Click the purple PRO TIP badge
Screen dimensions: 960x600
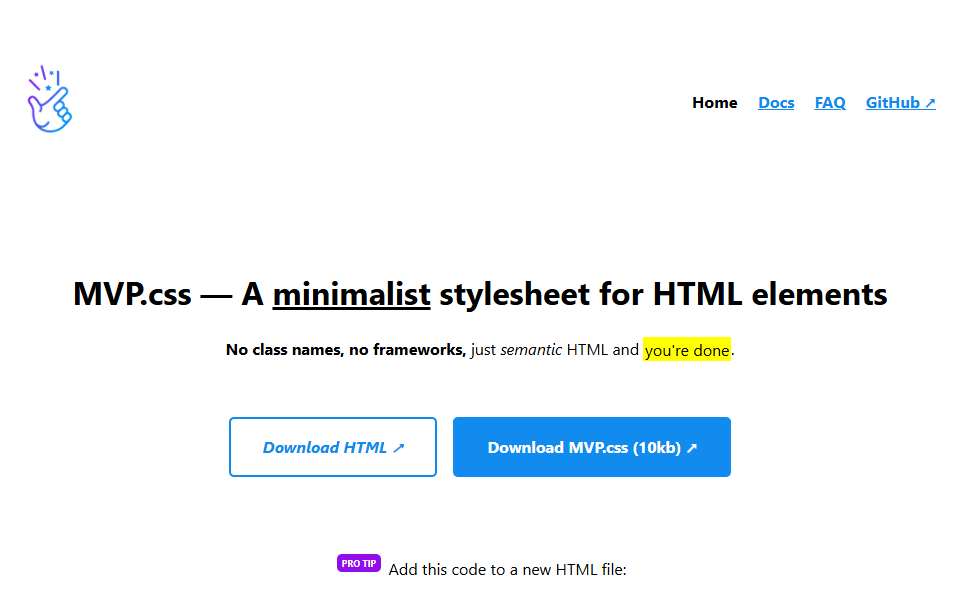click(x=359, y=563)
